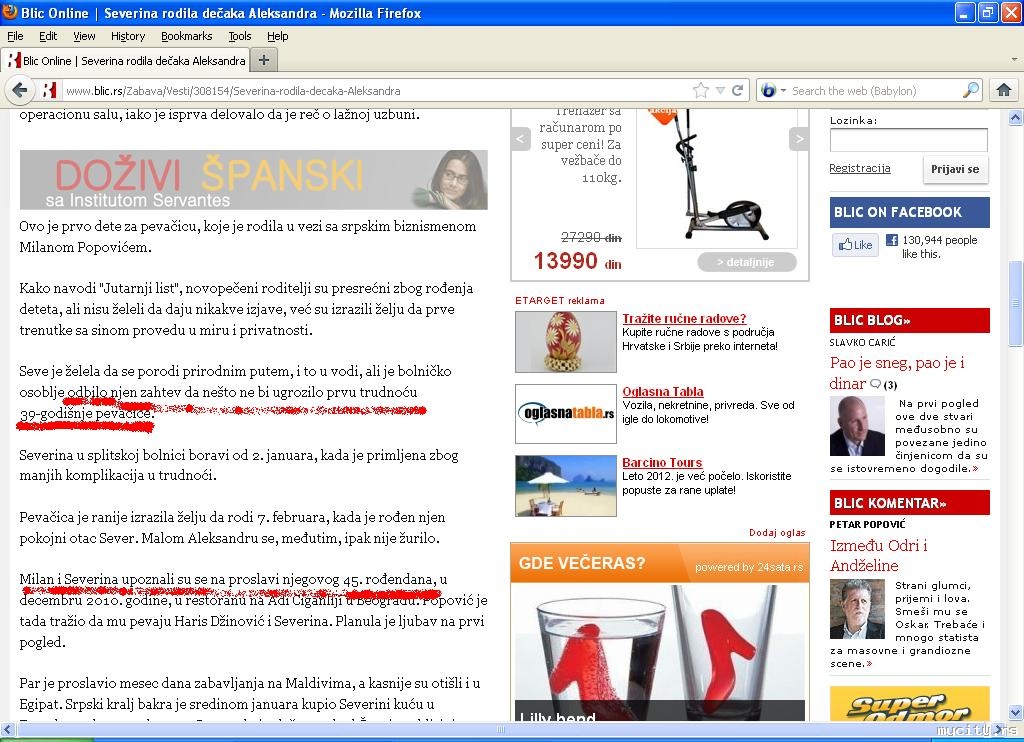The image size is (1024, 742).
Task: Click the Super Odmor banner
Action: [909, 703]
